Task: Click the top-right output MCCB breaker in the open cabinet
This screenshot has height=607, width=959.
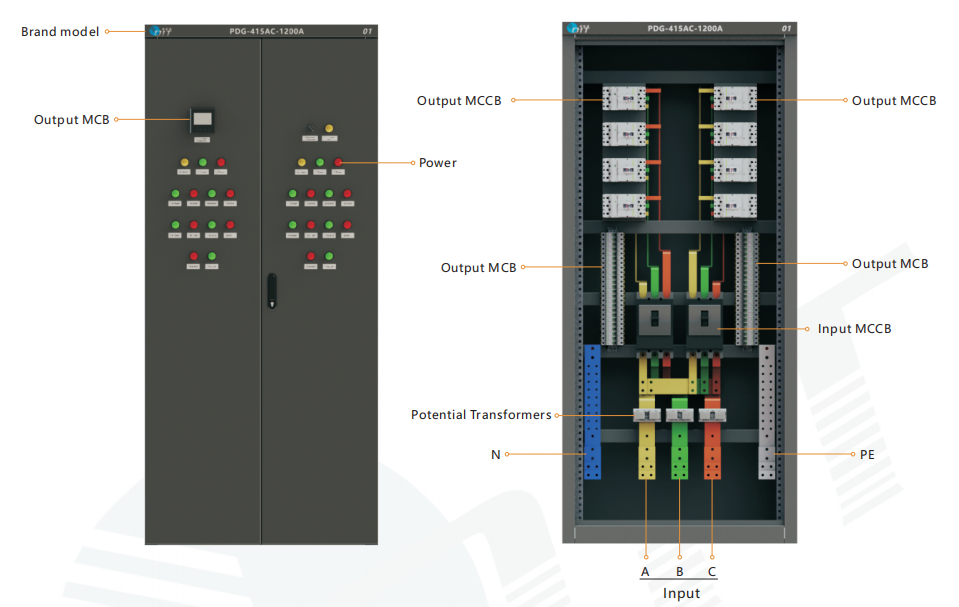Action: click(735, 99)
